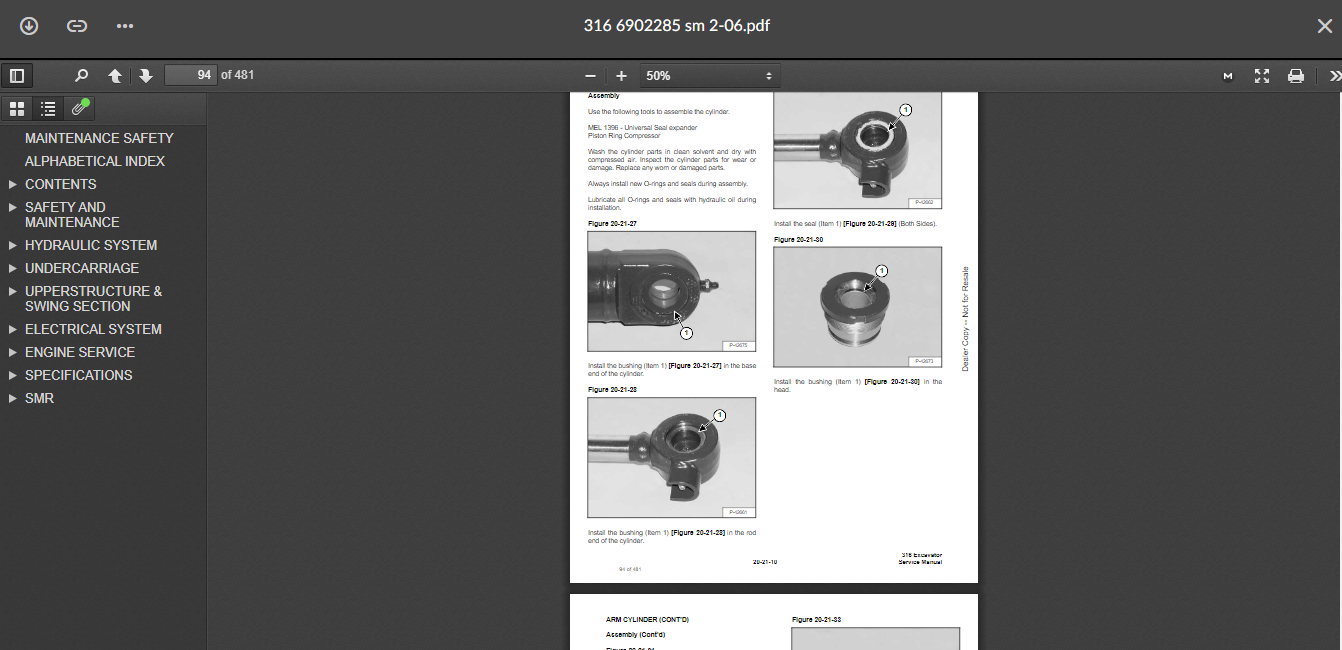The image size is (1342, 650).
Task: Go to next page arrow
Action: (x=146, y=76)
